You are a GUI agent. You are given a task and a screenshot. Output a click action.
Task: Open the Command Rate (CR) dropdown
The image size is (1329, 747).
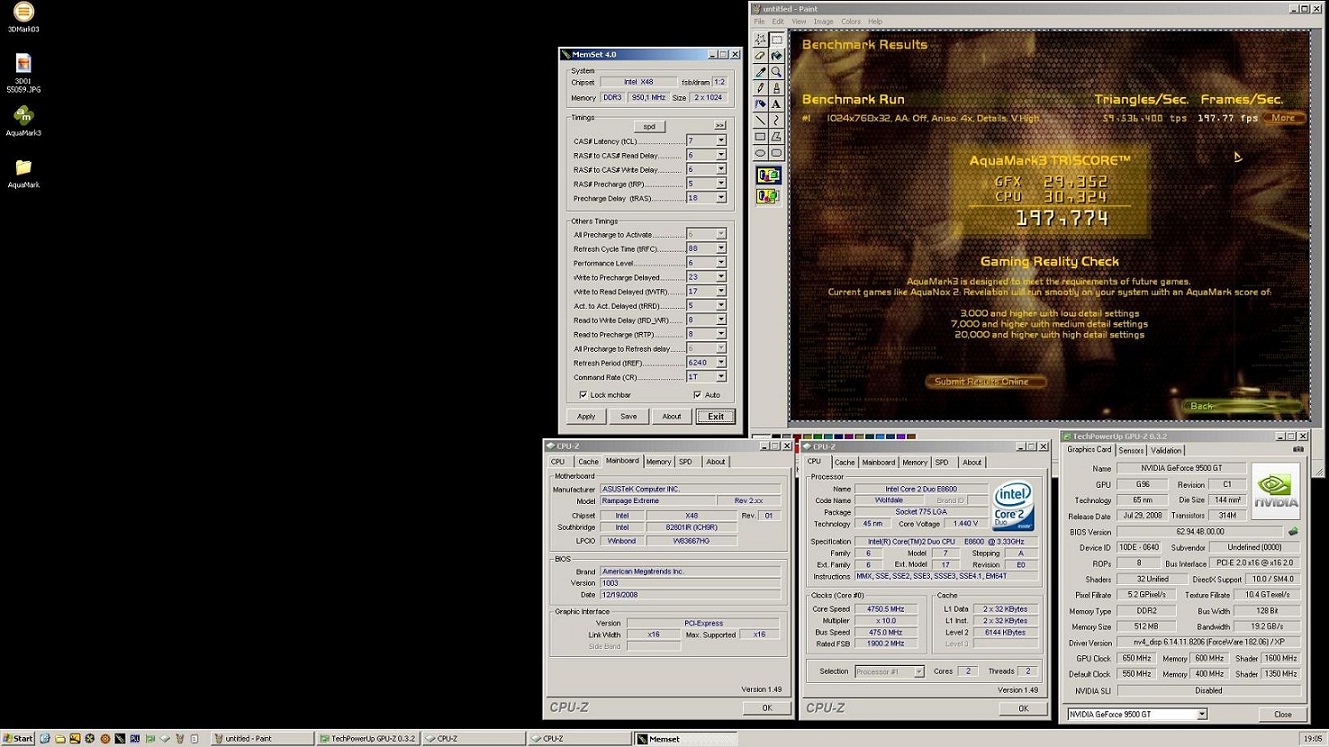point(720,377)
